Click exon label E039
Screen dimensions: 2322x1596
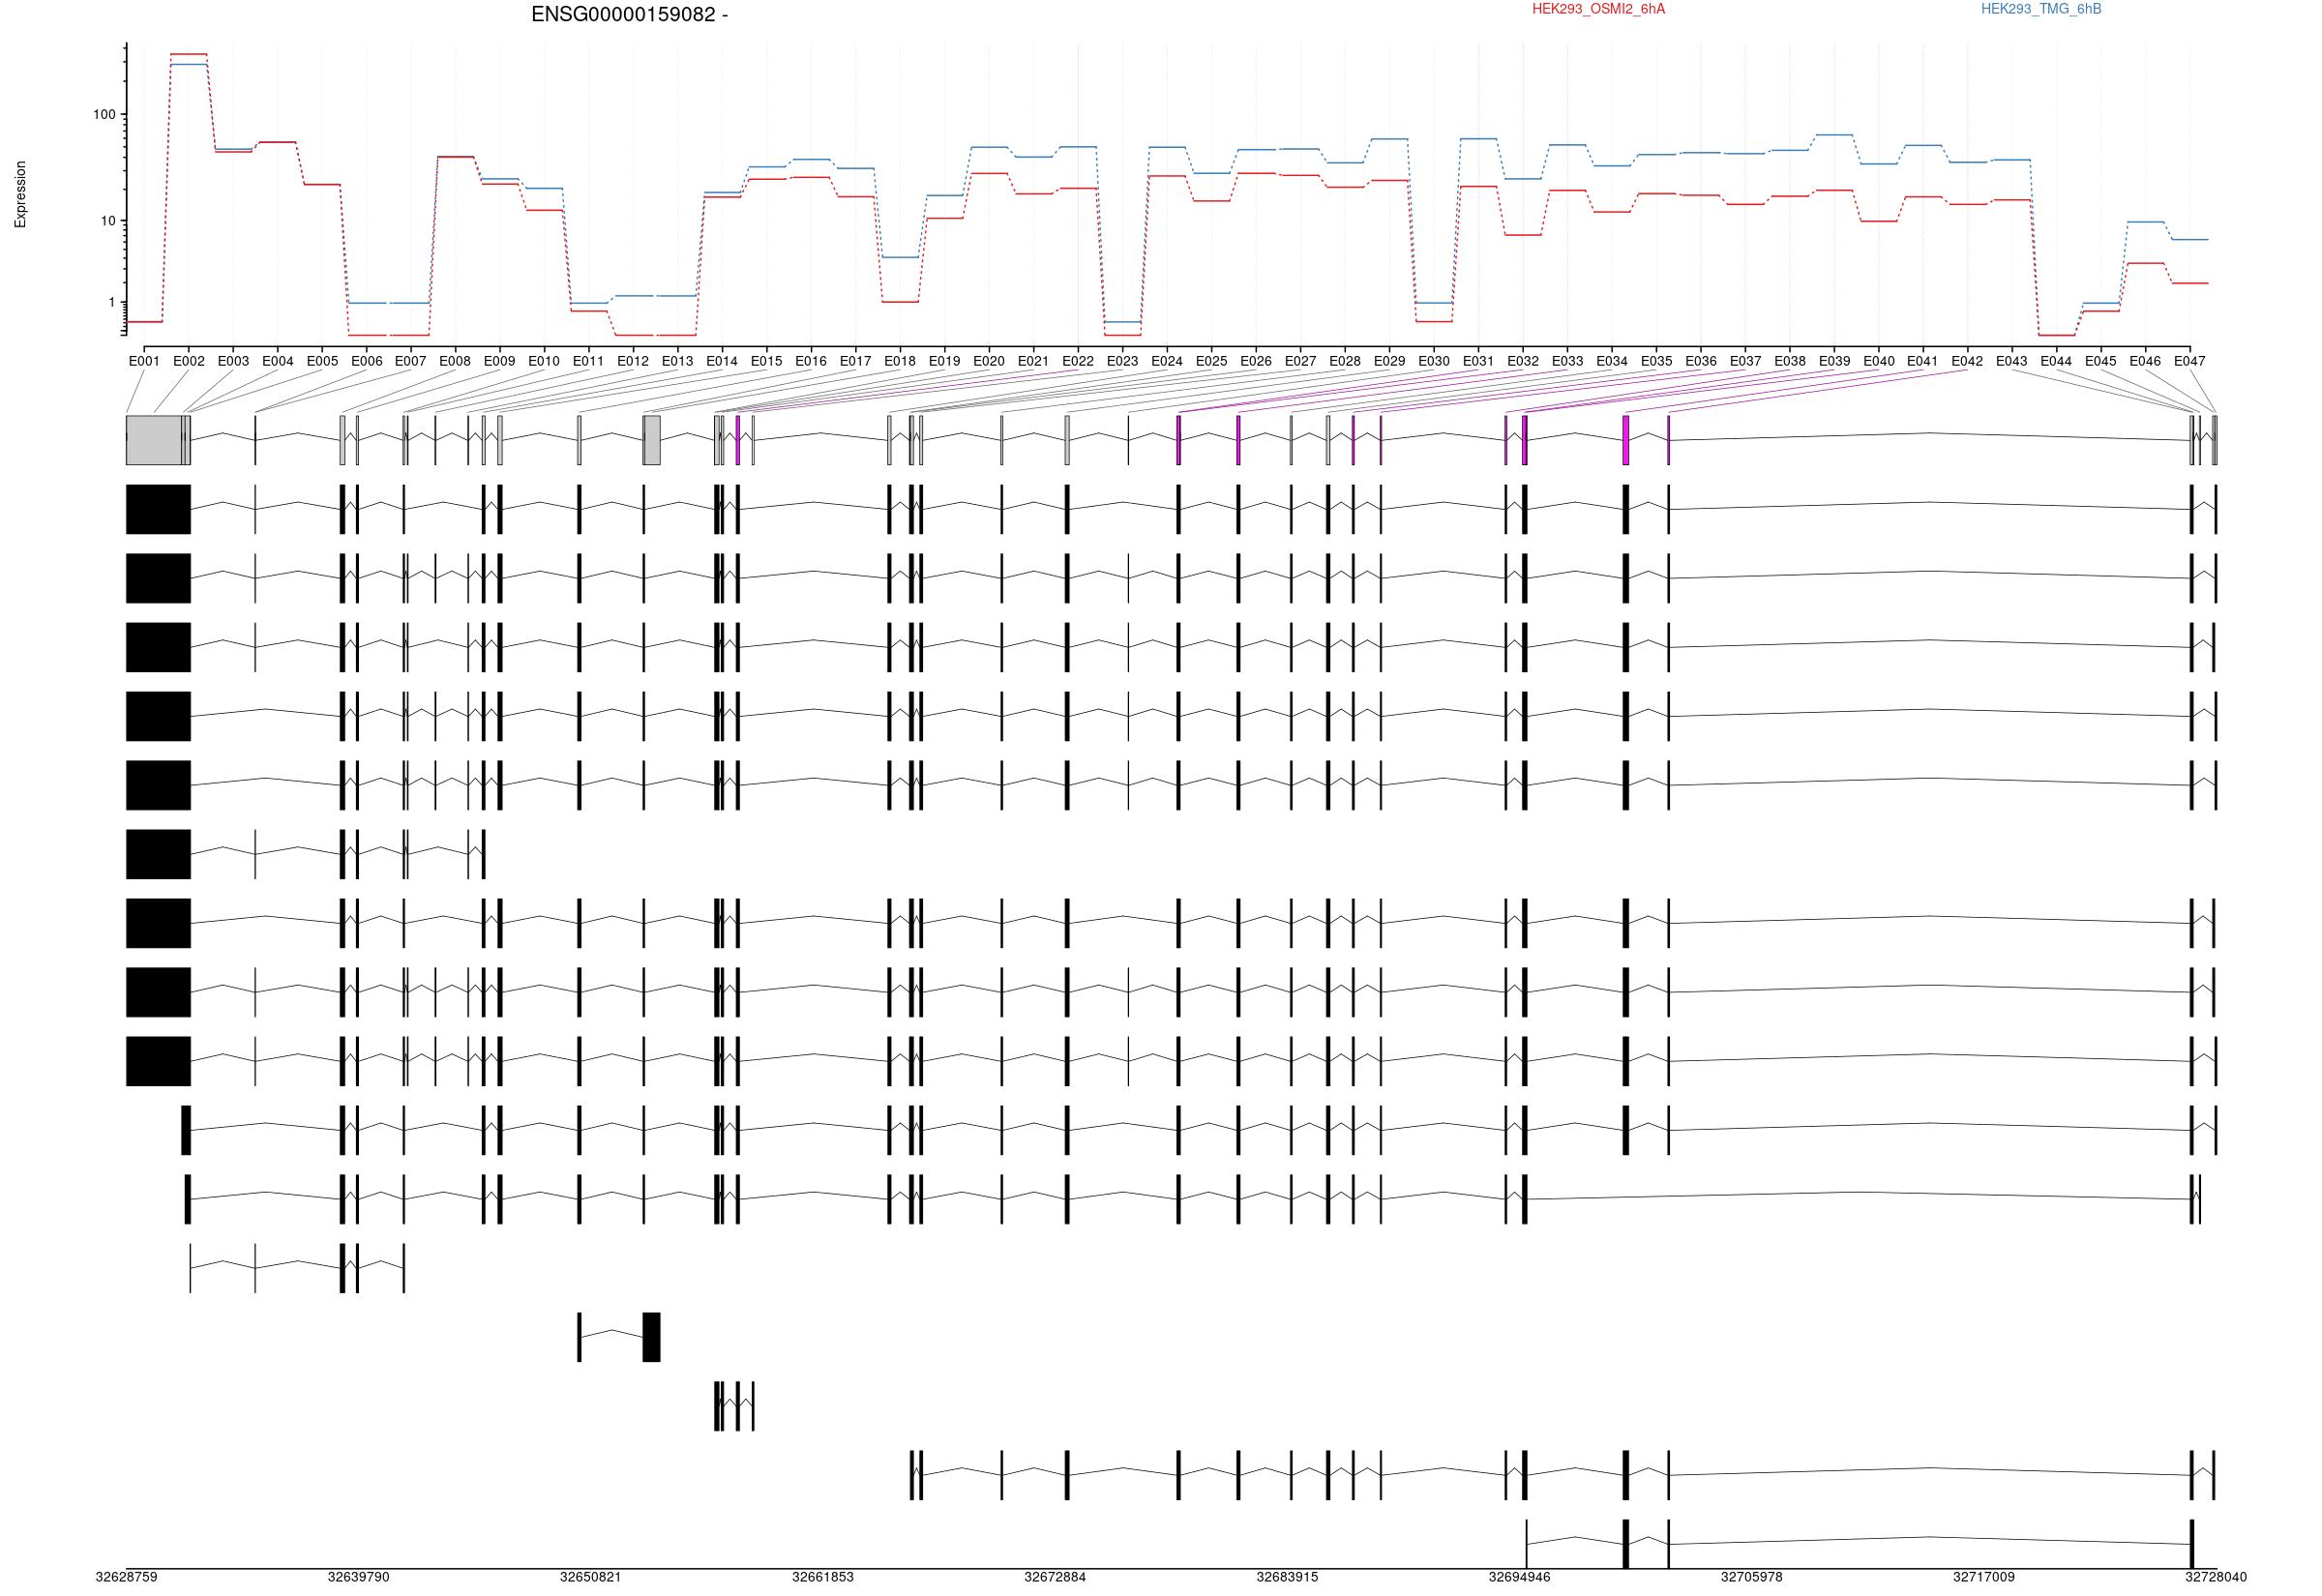click(1835, 361)
